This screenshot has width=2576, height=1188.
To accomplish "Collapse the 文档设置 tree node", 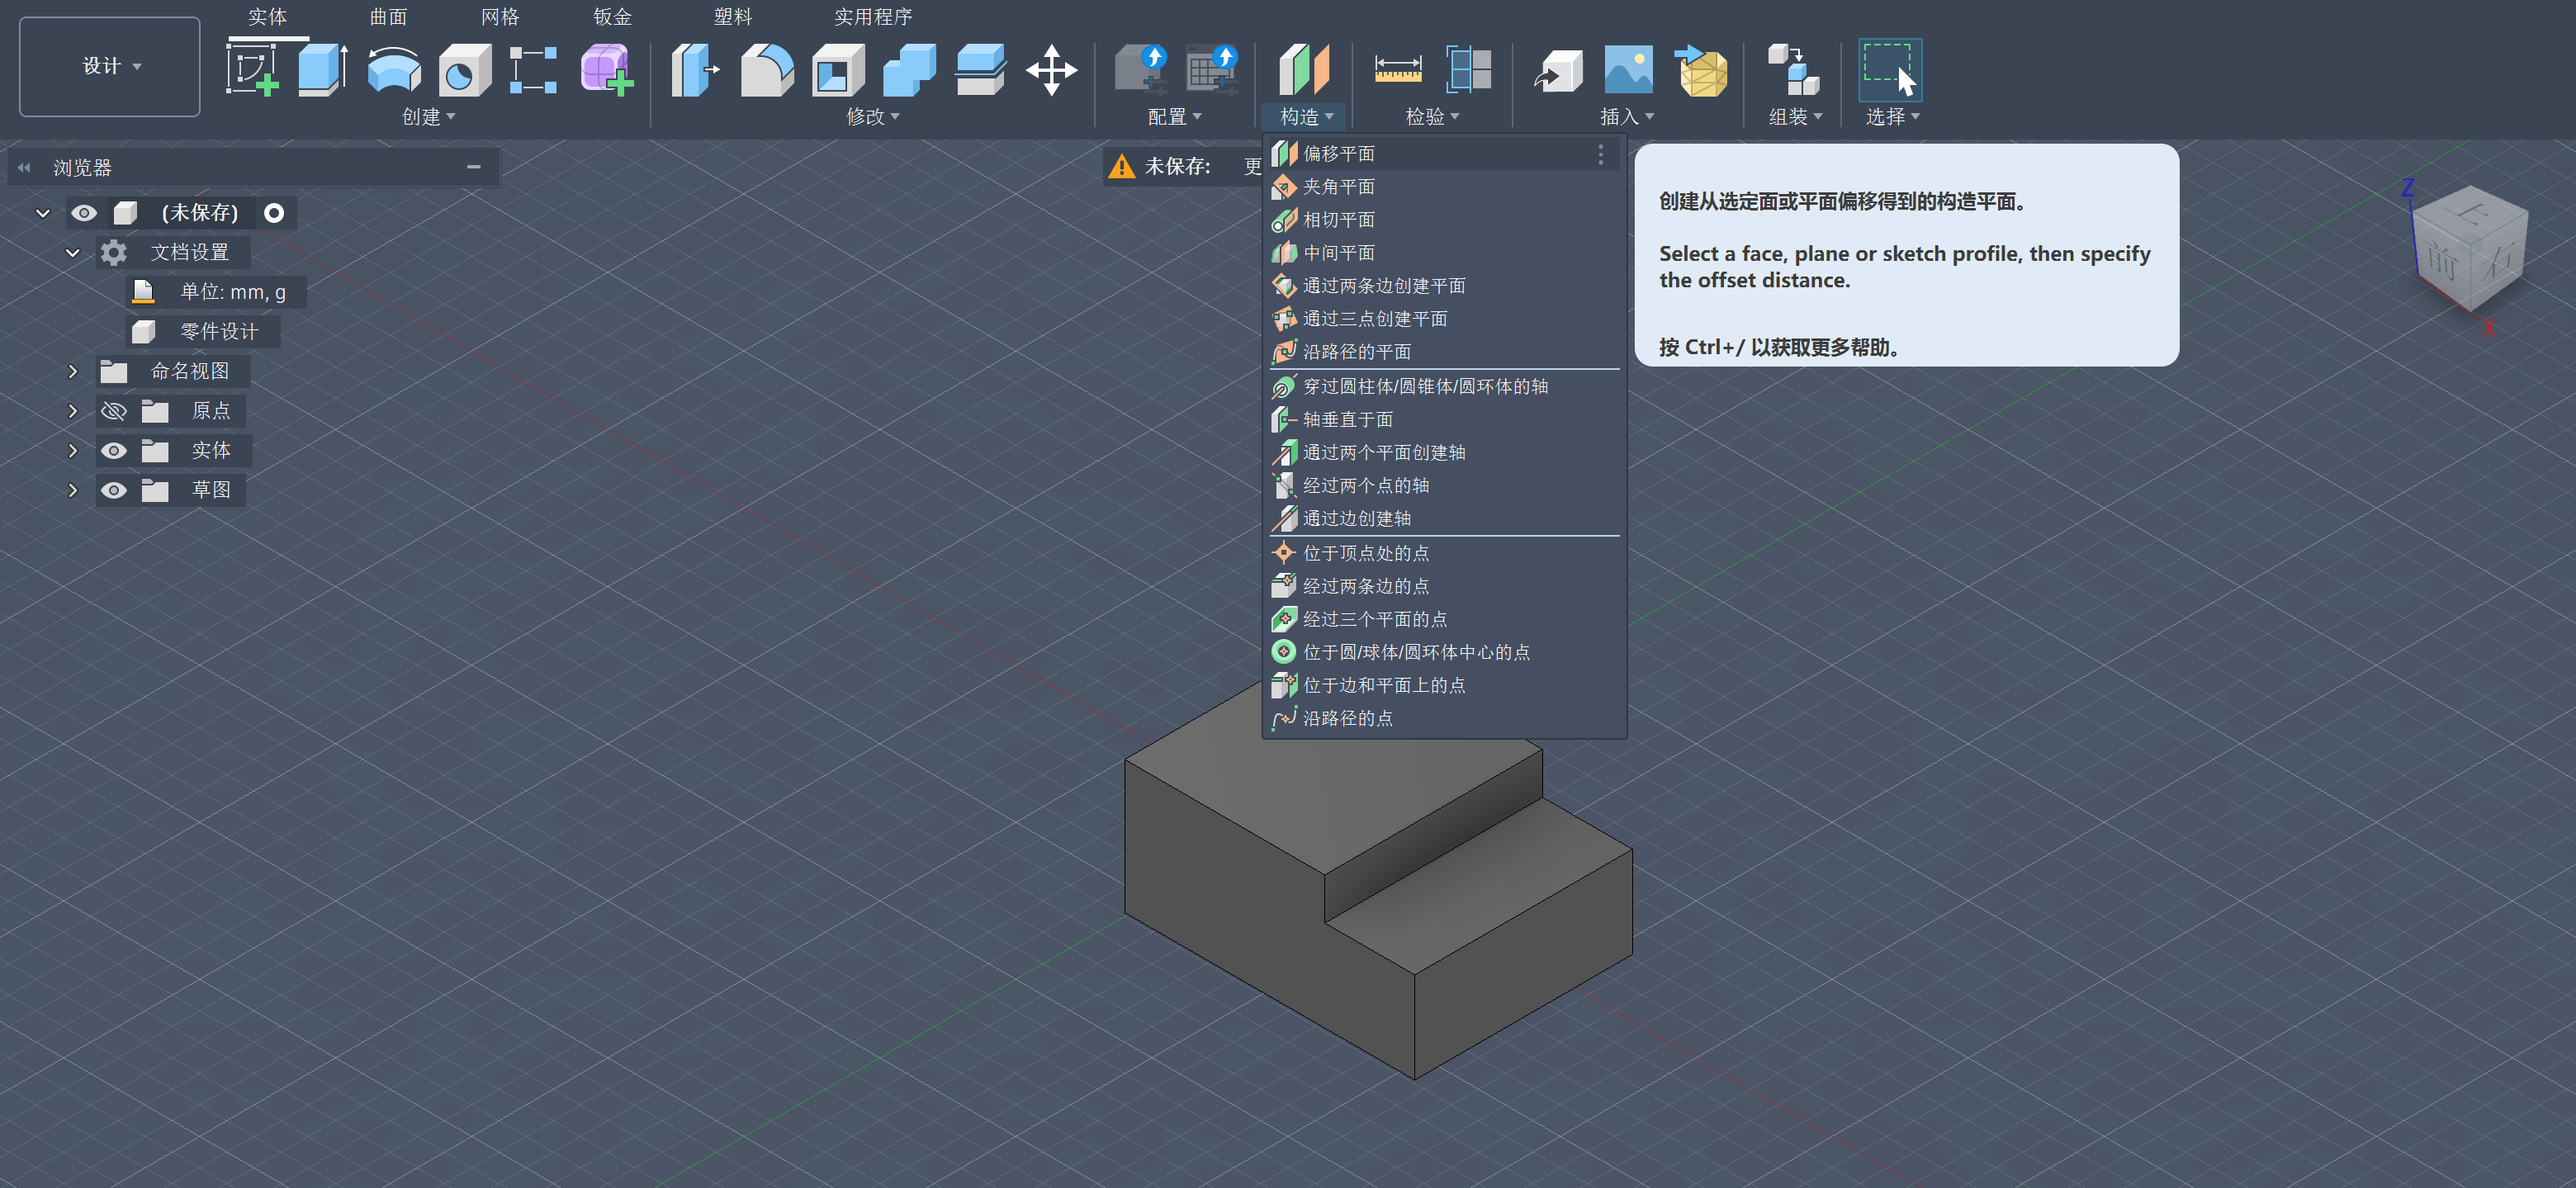I will click(x=72, y=253).
